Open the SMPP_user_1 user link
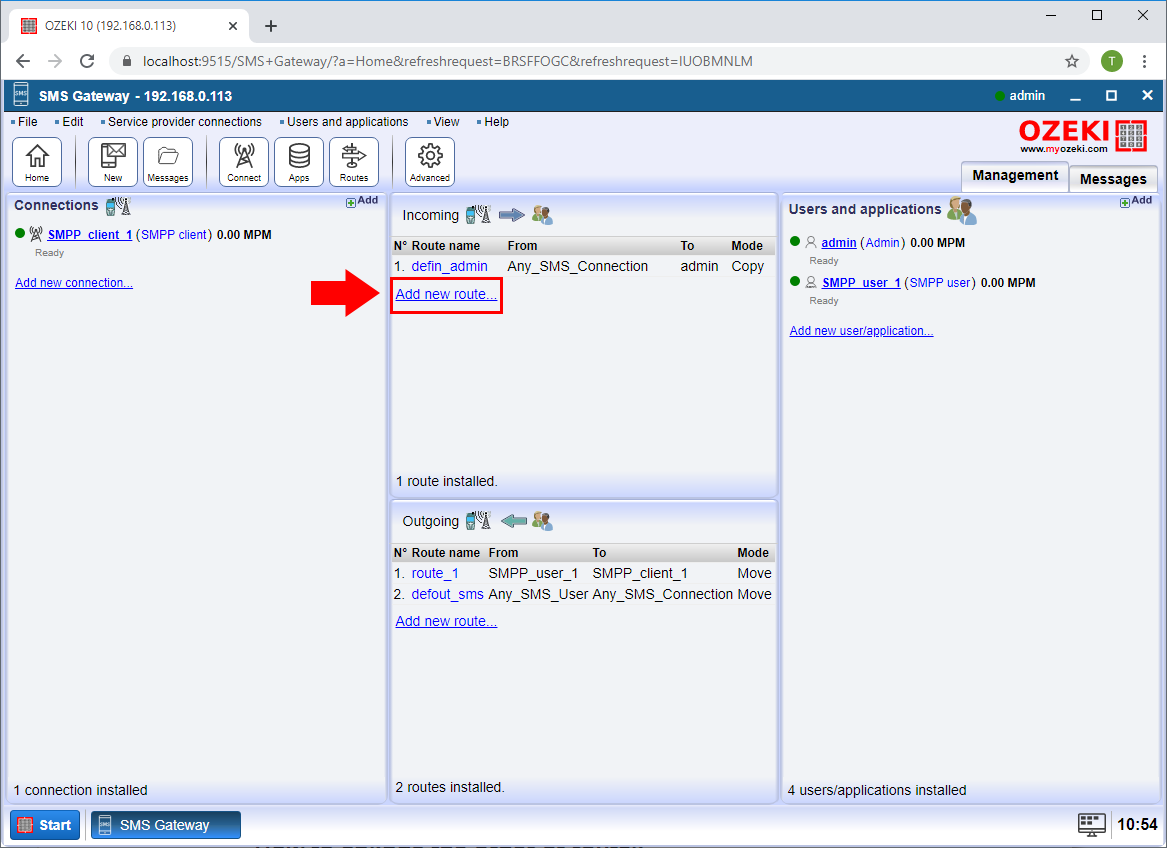The width and height of the screenshot is (1167, 848). click(861, 283)
